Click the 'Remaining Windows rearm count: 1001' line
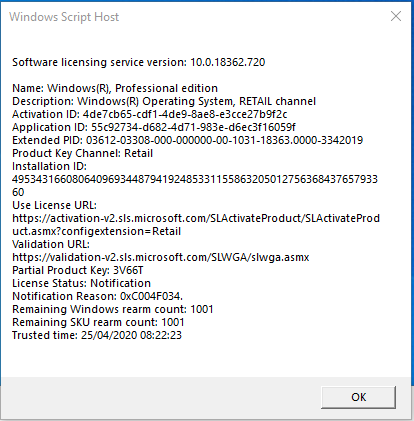 (113, 309)
